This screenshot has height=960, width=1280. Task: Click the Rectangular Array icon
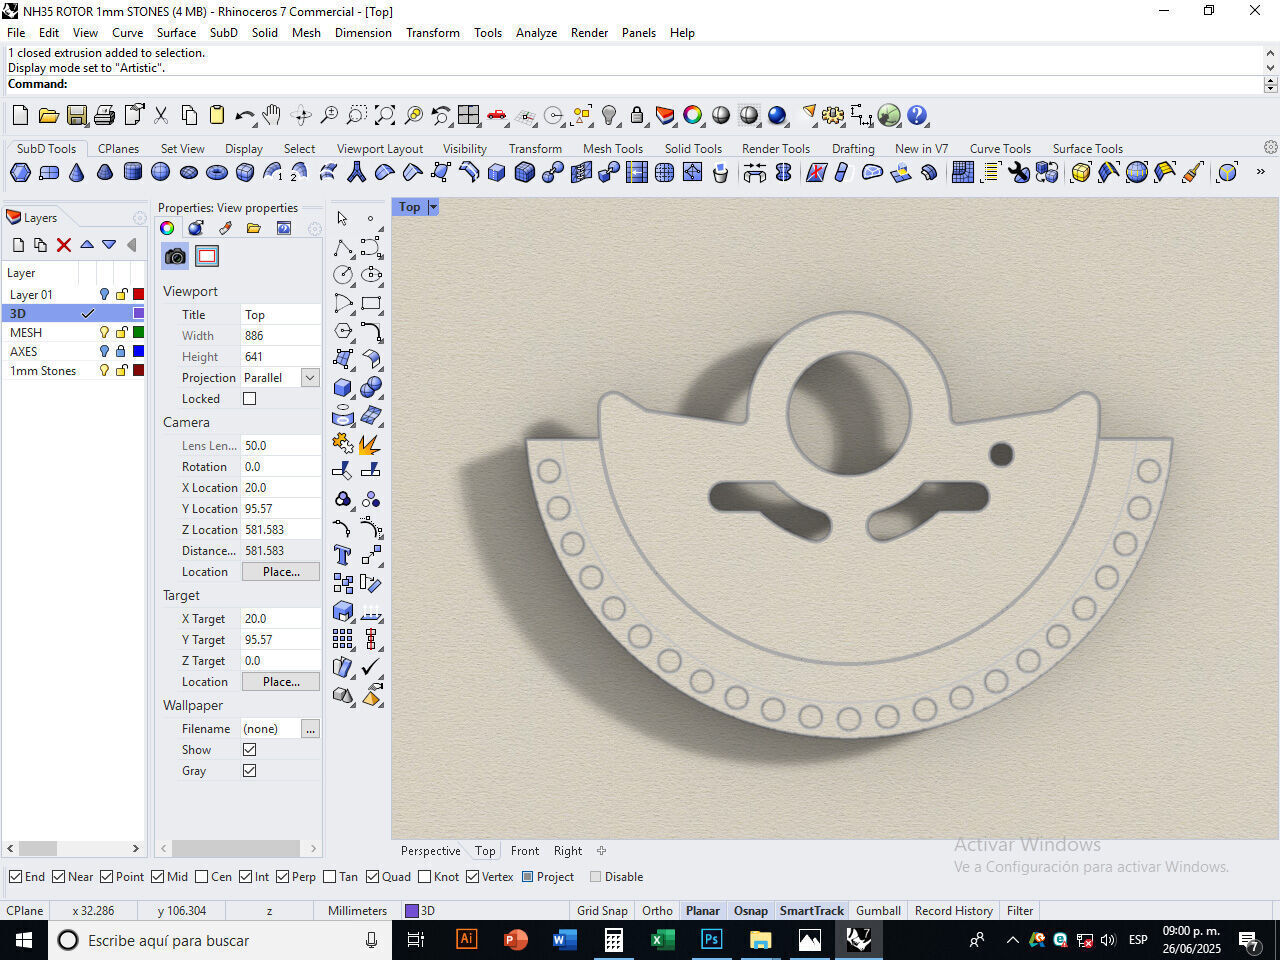pyautogui.click(x=343, y=638)
